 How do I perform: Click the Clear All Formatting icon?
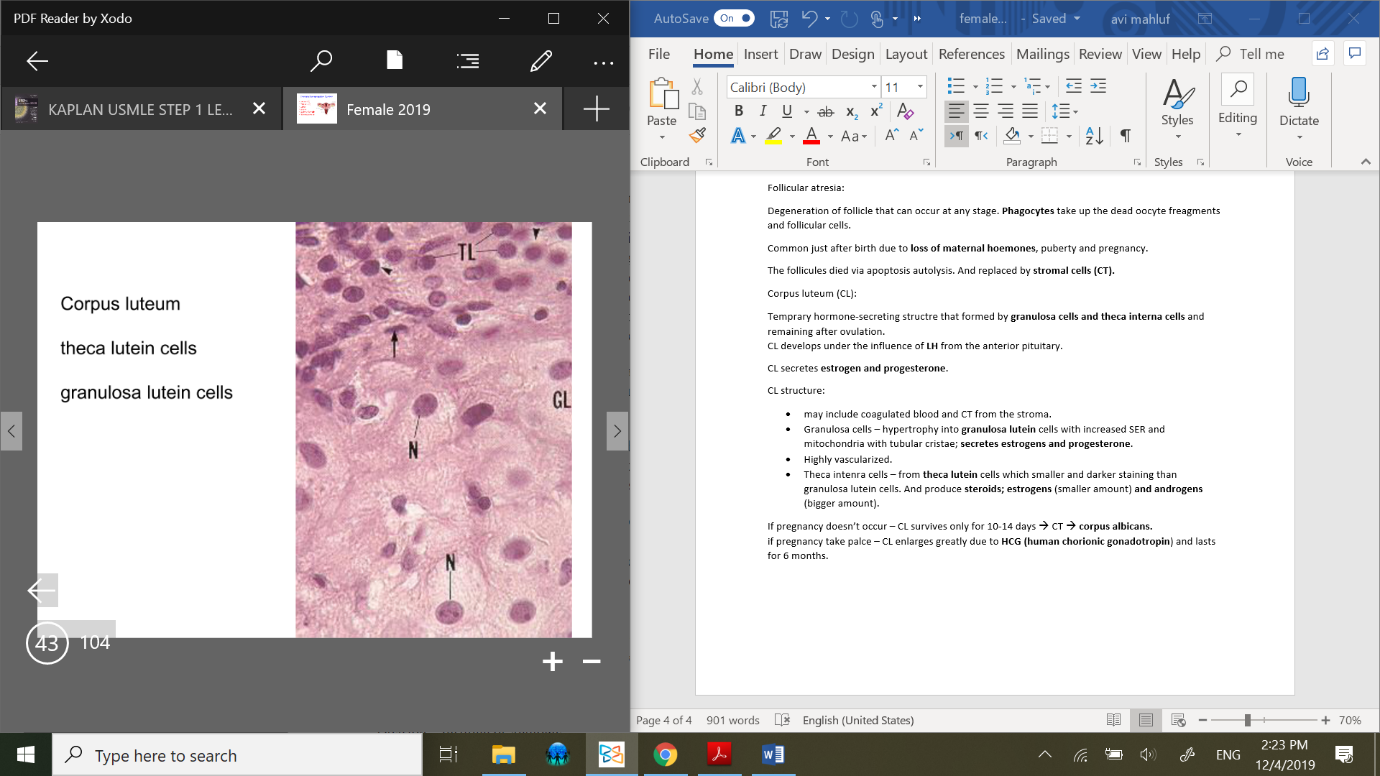coord(905,111)
